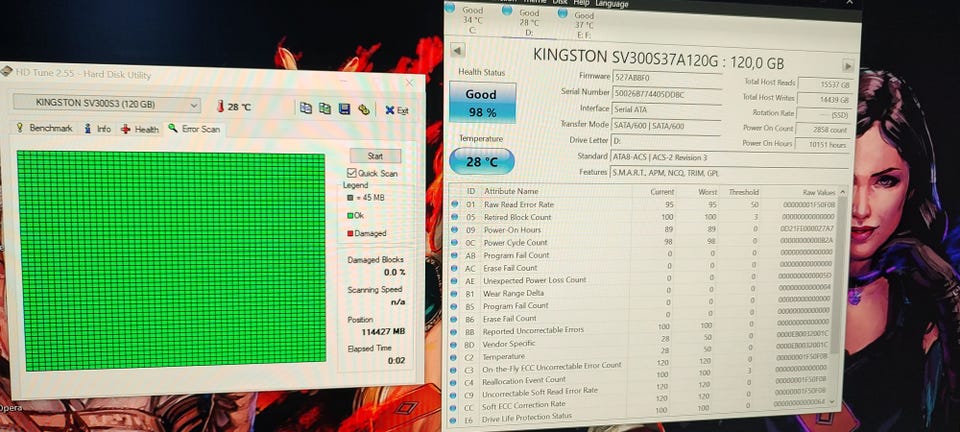Click the Power On Count value
960x432 pixels.
click(823, 130)
